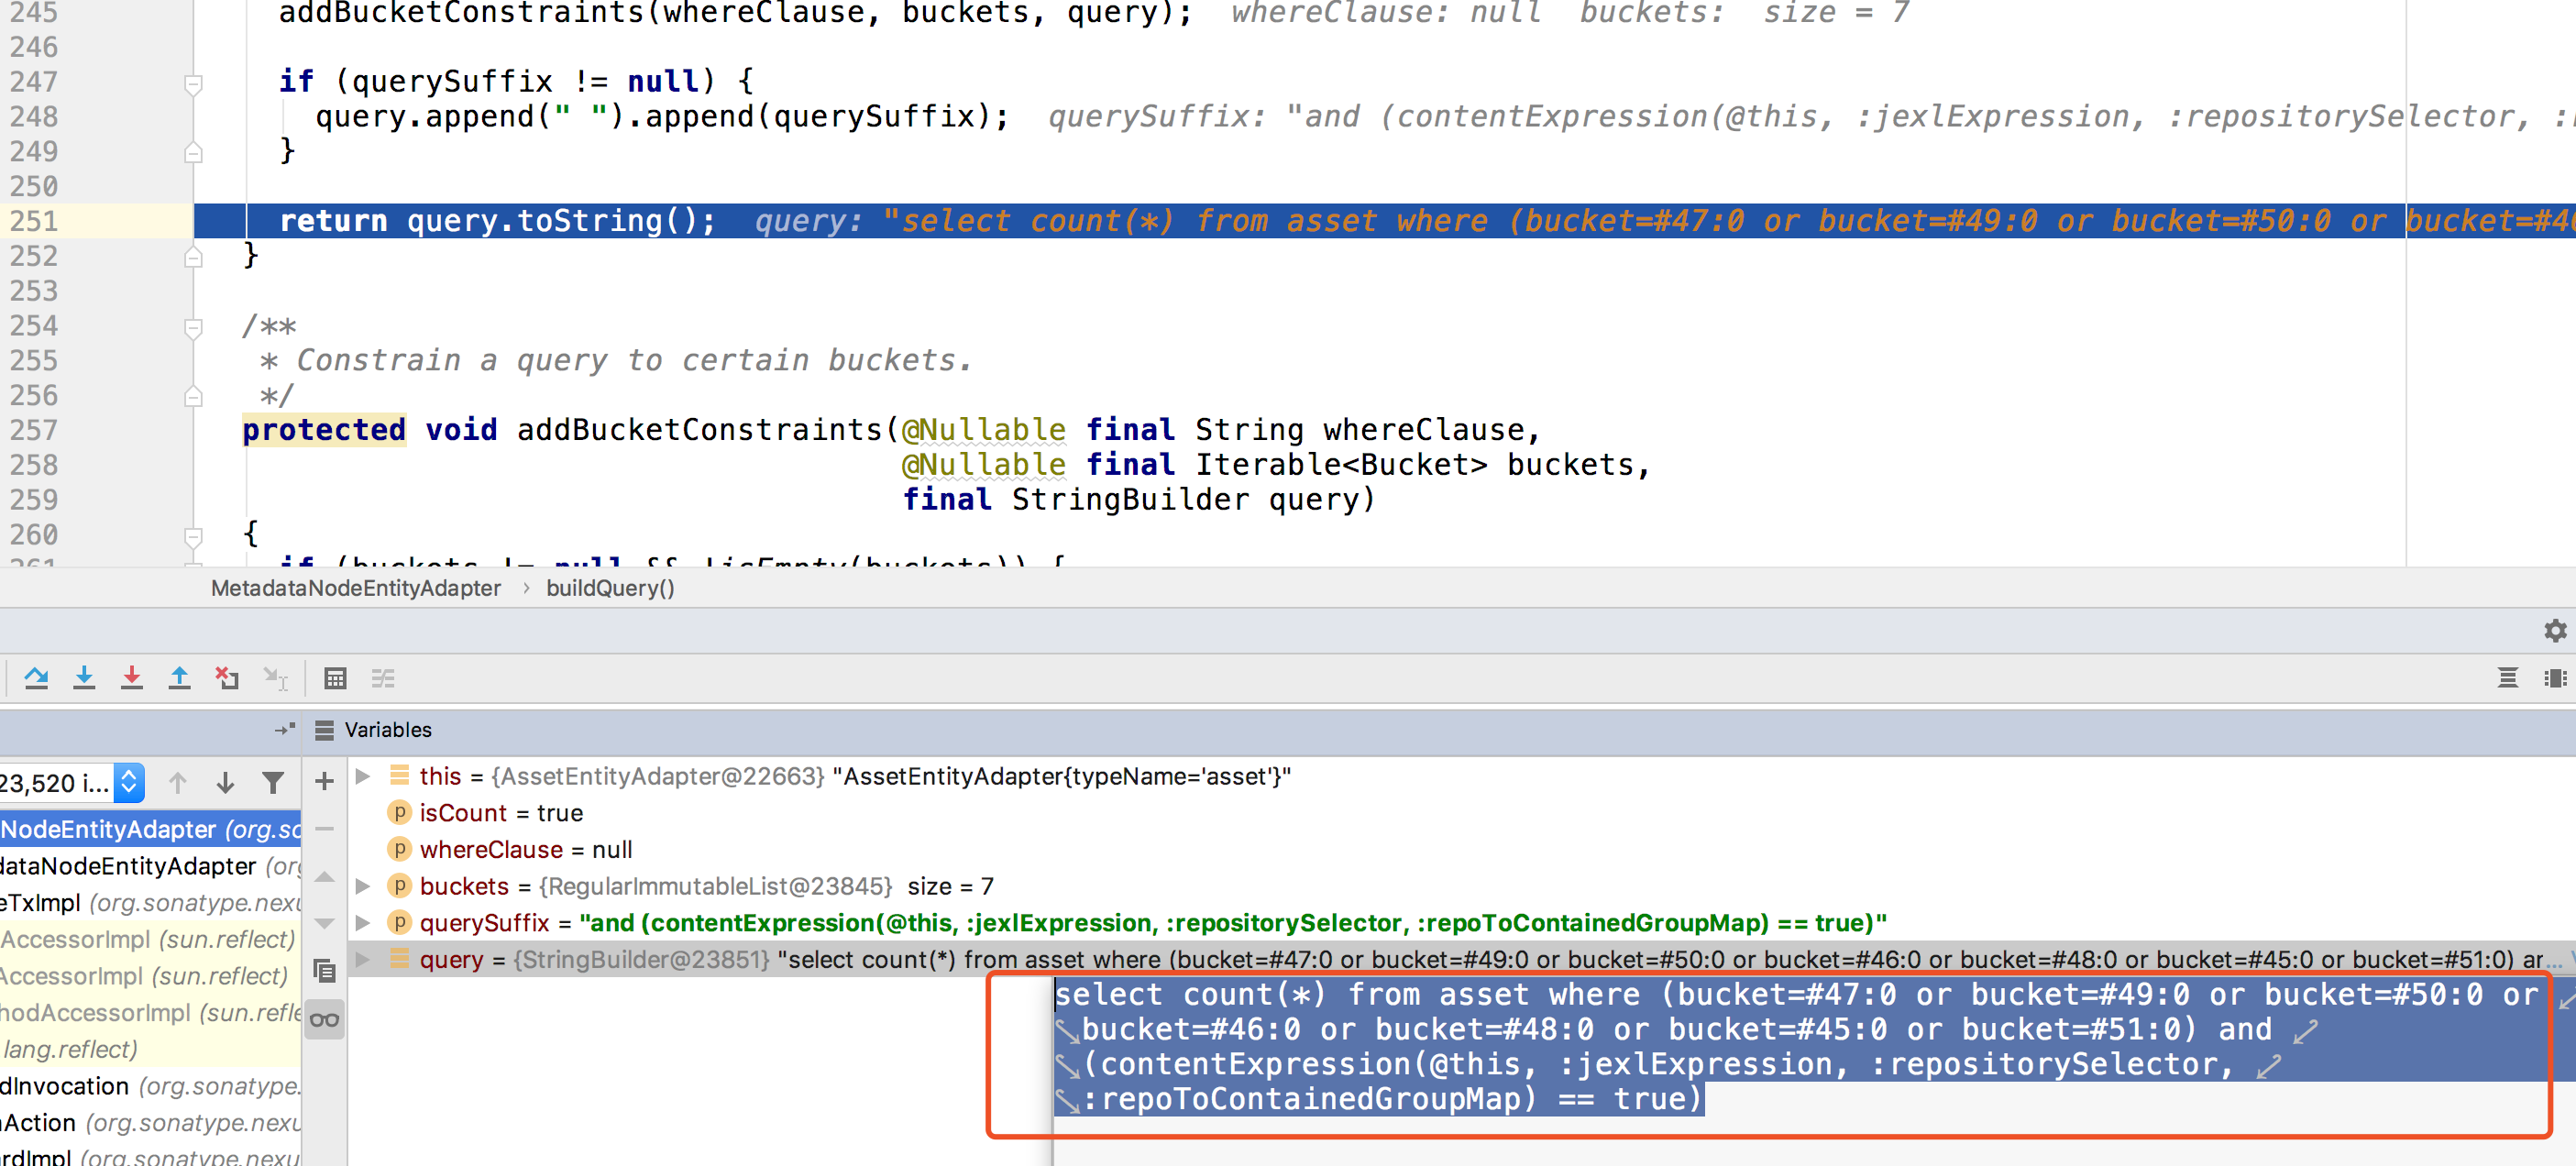Click the Step Over debugger icon
The width and height of the screenshot is (2576, 1166).
click(x=37, y=678)
